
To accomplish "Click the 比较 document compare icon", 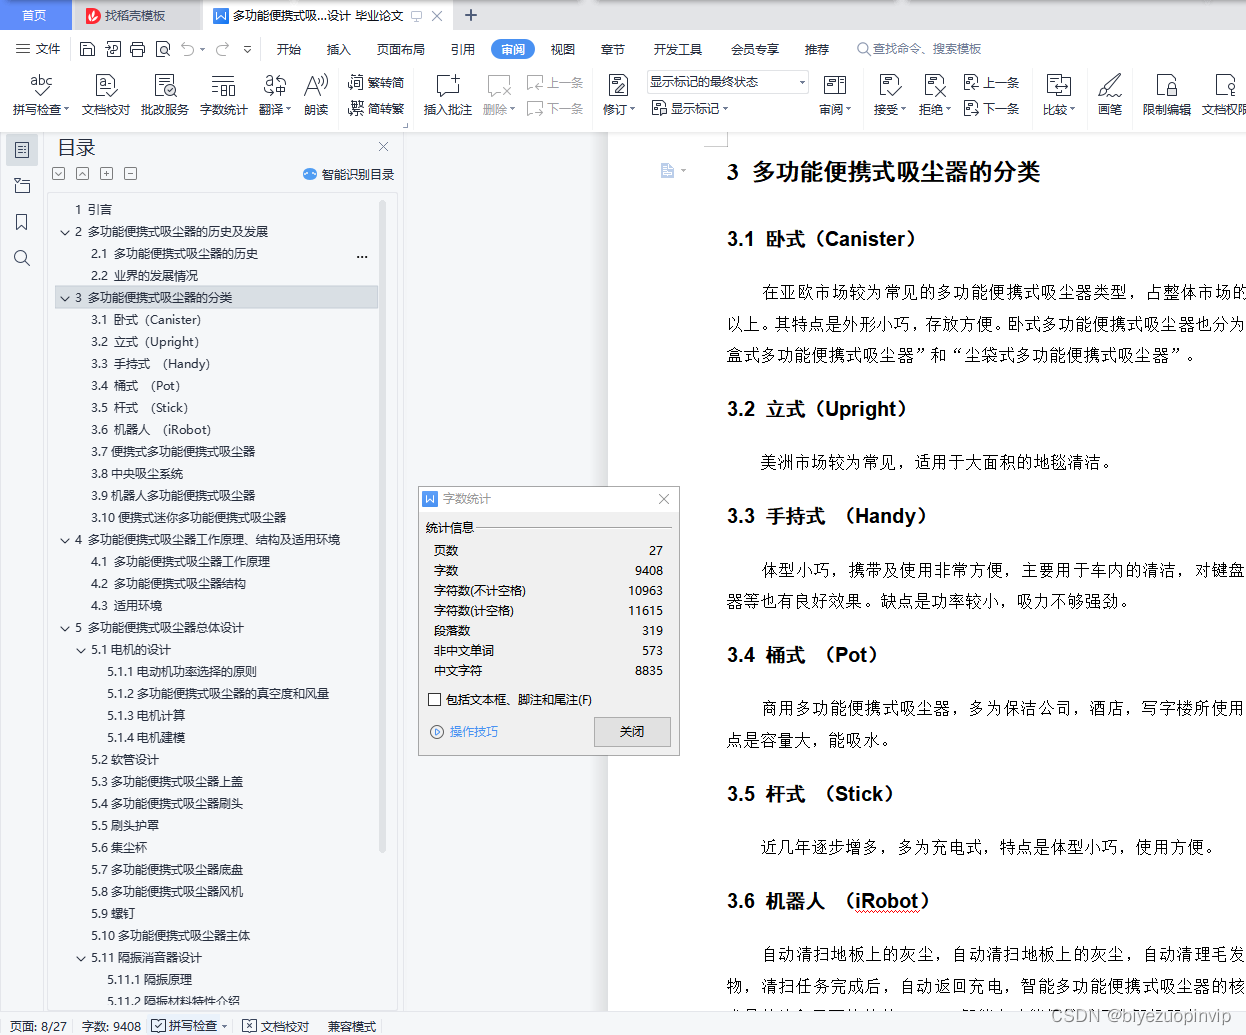I will tap(1058, 95).
